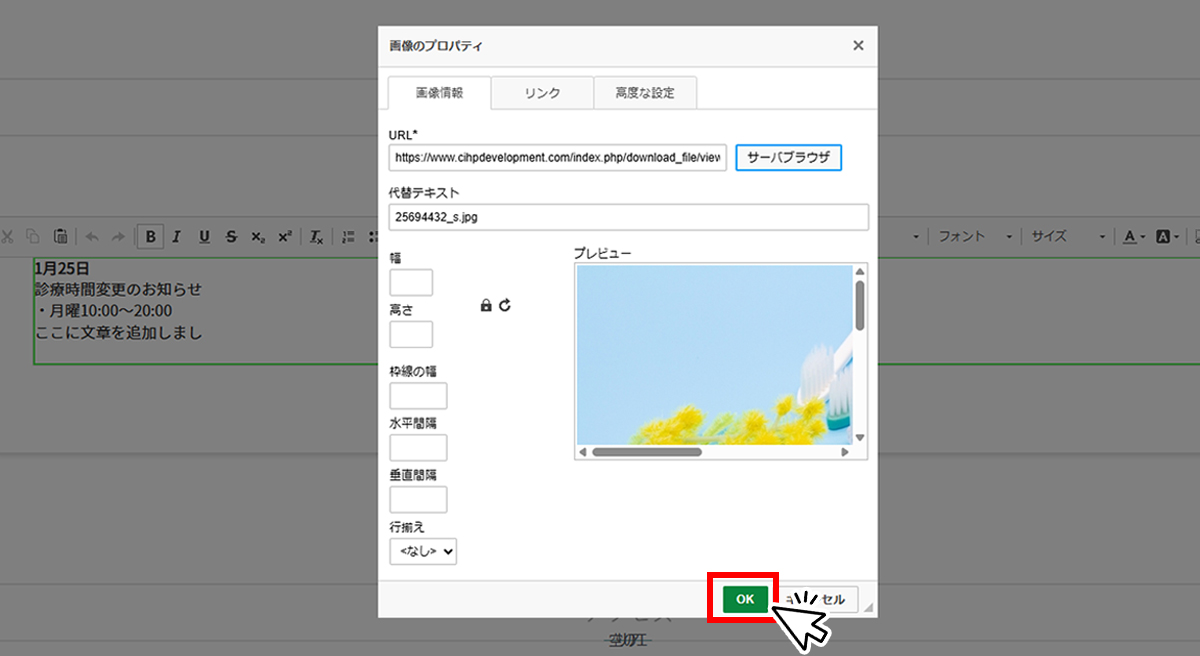Switch to the リンク tab

pos(542,93)
